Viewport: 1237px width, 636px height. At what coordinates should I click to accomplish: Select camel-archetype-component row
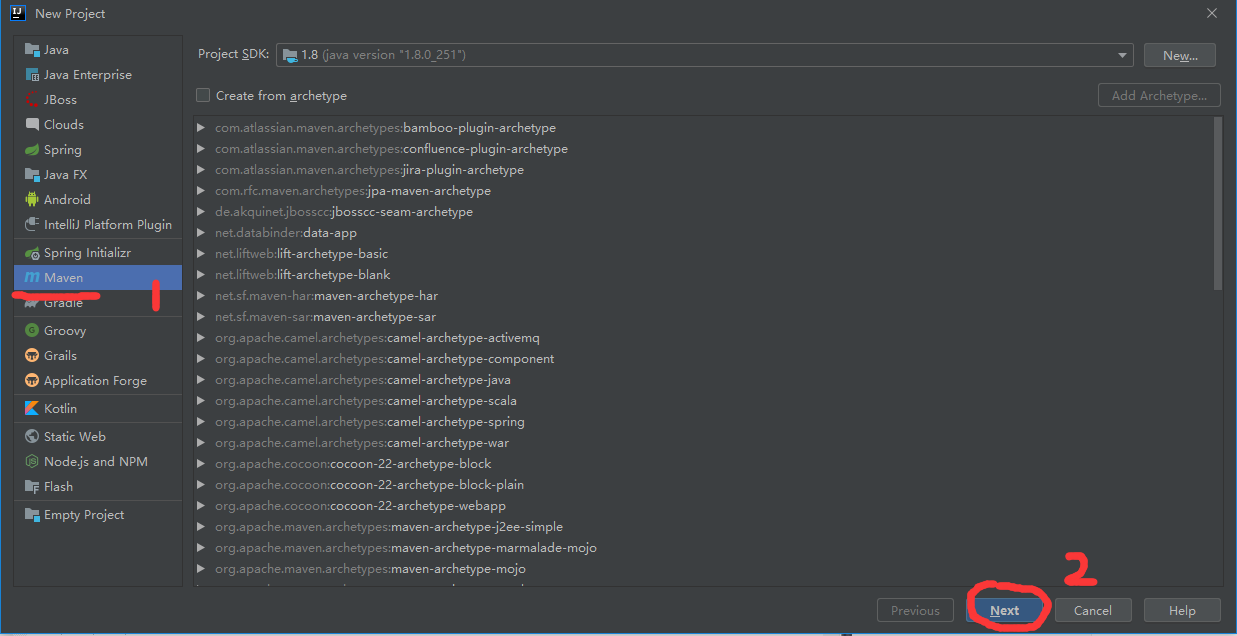coord(702,359)
